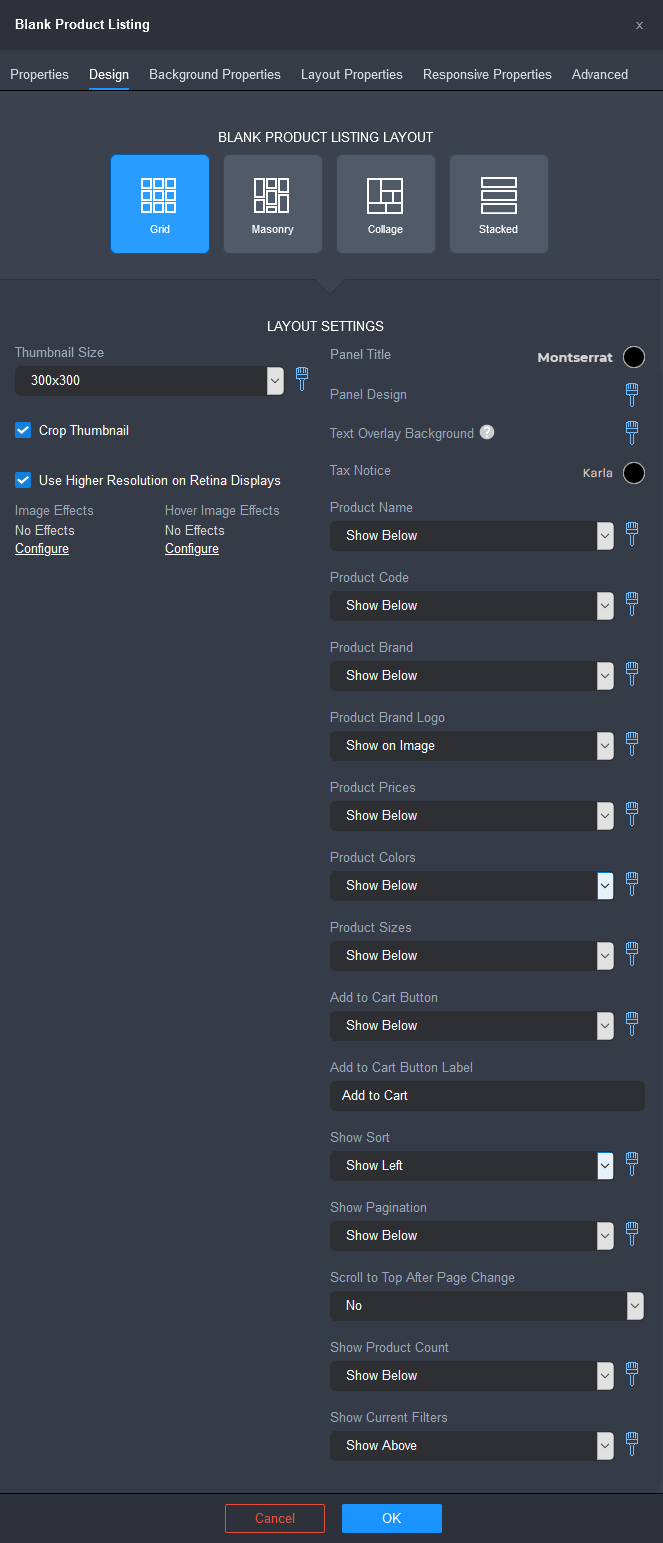This screenshot has height=1543, width=663.
Task: Open Show Sort paintbrush styling
Action: (x=632, y=1164)
